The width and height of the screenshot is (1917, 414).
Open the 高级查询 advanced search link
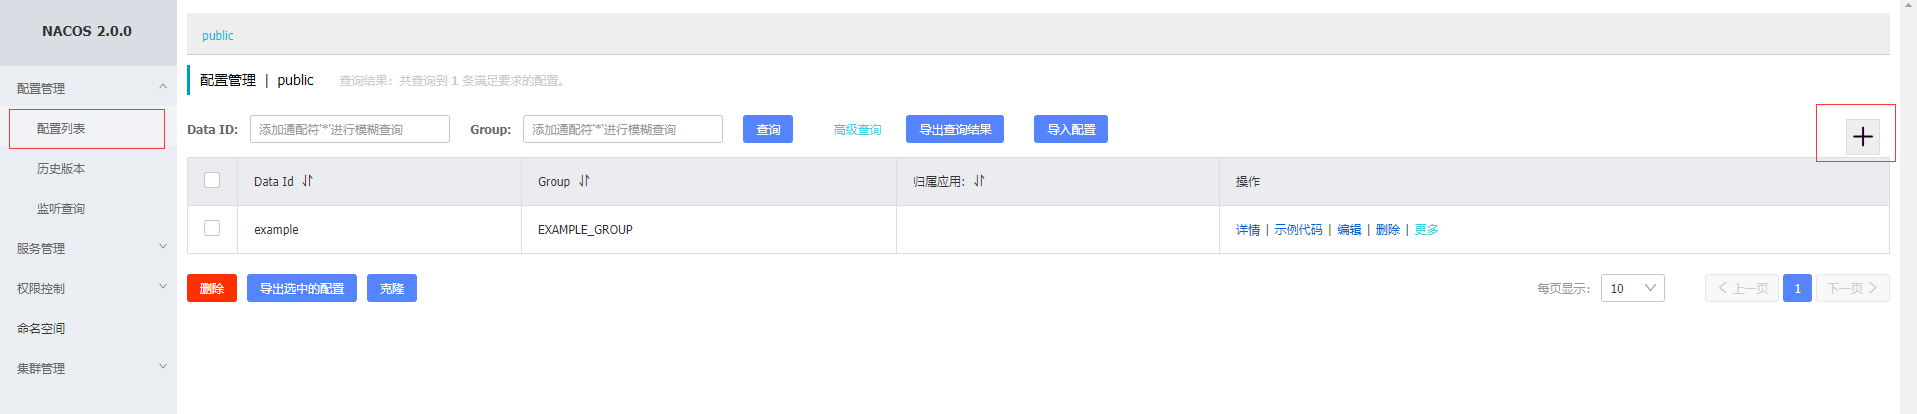click(857, 130)
